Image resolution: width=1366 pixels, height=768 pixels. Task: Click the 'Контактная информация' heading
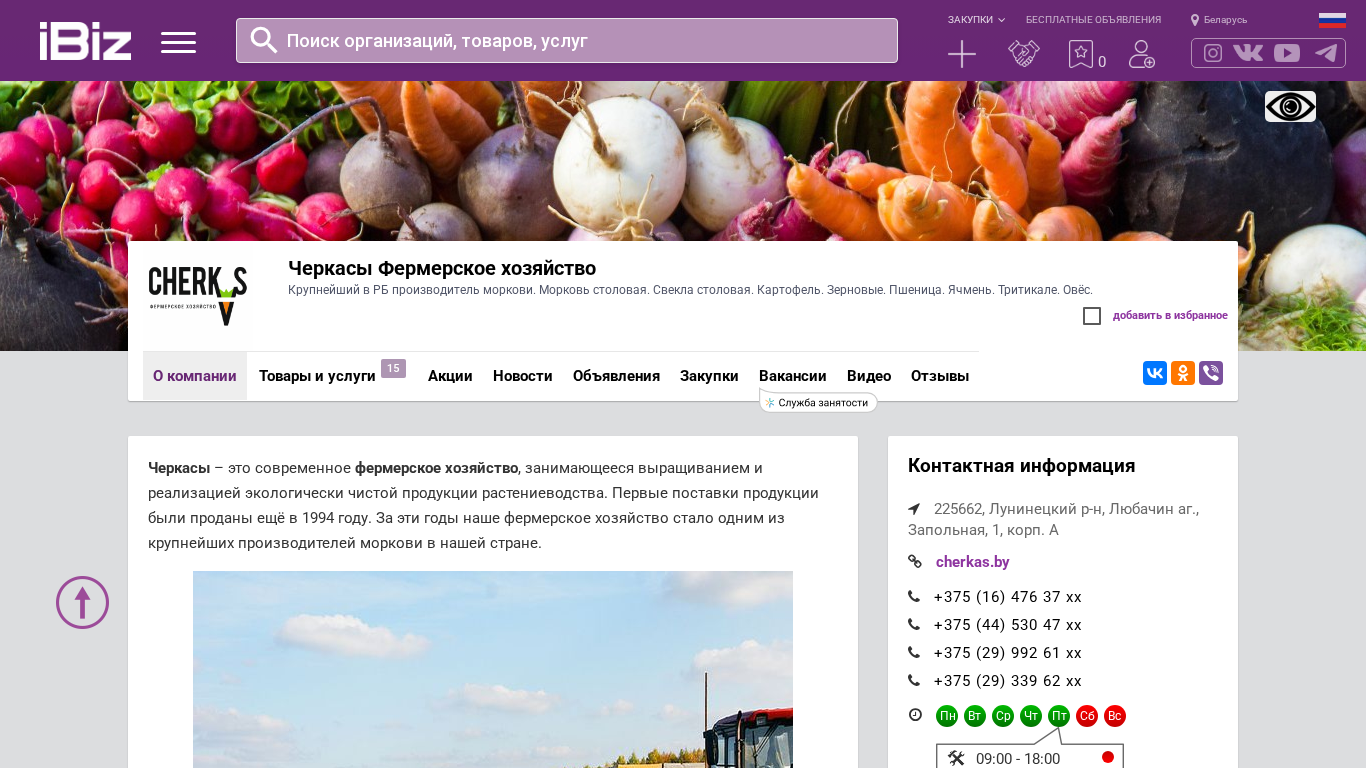[x=1021, y=466]
